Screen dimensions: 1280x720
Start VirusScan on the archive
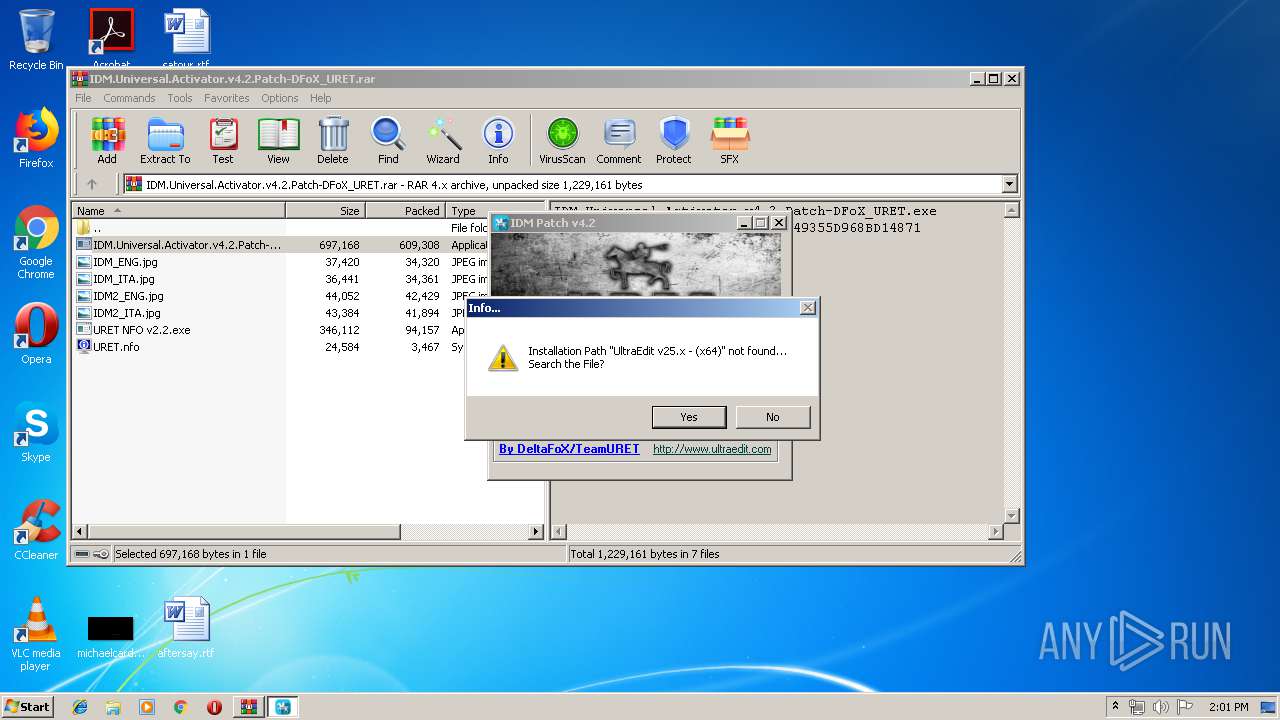(x=562, y=140)
